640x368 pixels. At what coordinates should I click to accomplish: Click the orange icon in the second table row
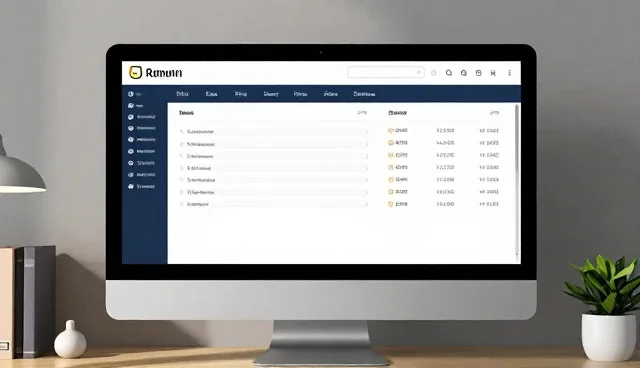(391, 143)
